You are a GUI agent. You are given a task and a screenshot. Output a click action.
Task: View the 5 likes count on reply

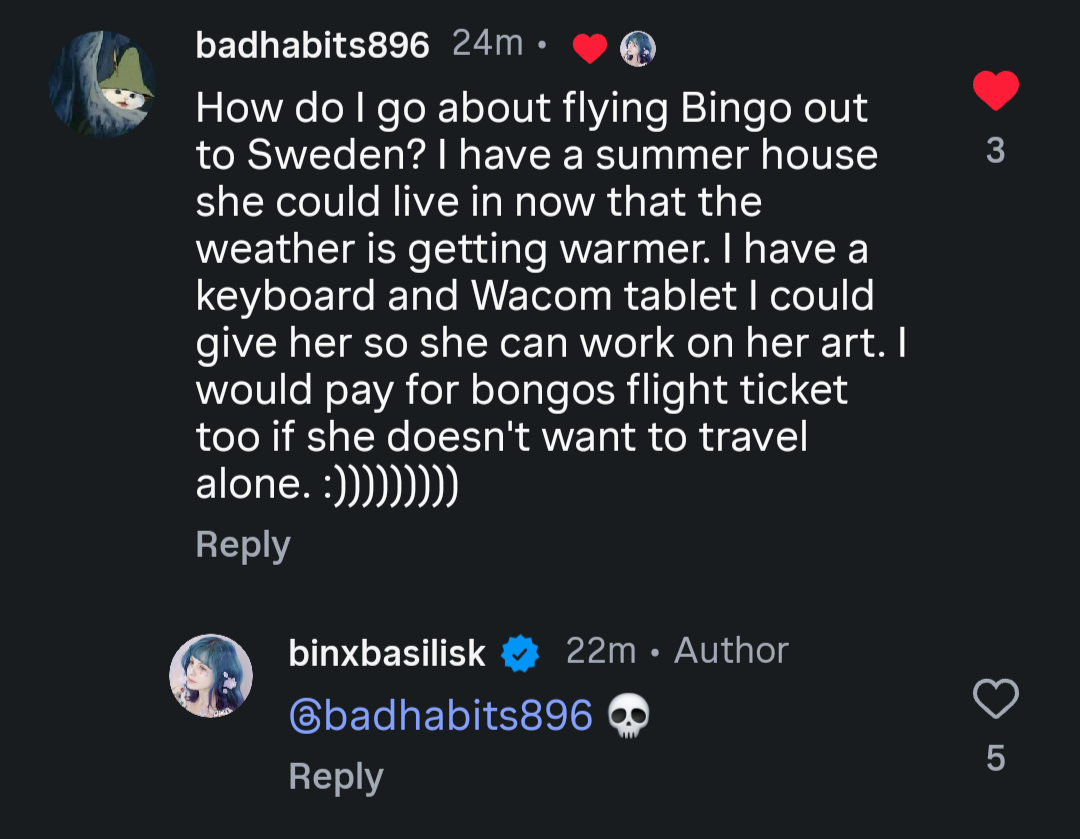click(x=995, y=758)
